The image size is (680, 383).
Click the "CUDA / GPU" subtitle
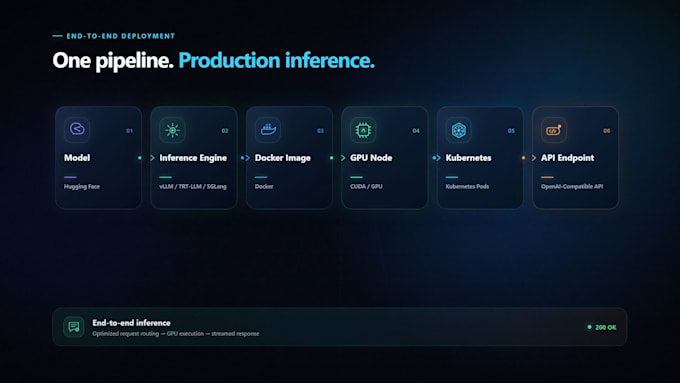(366, 187)
